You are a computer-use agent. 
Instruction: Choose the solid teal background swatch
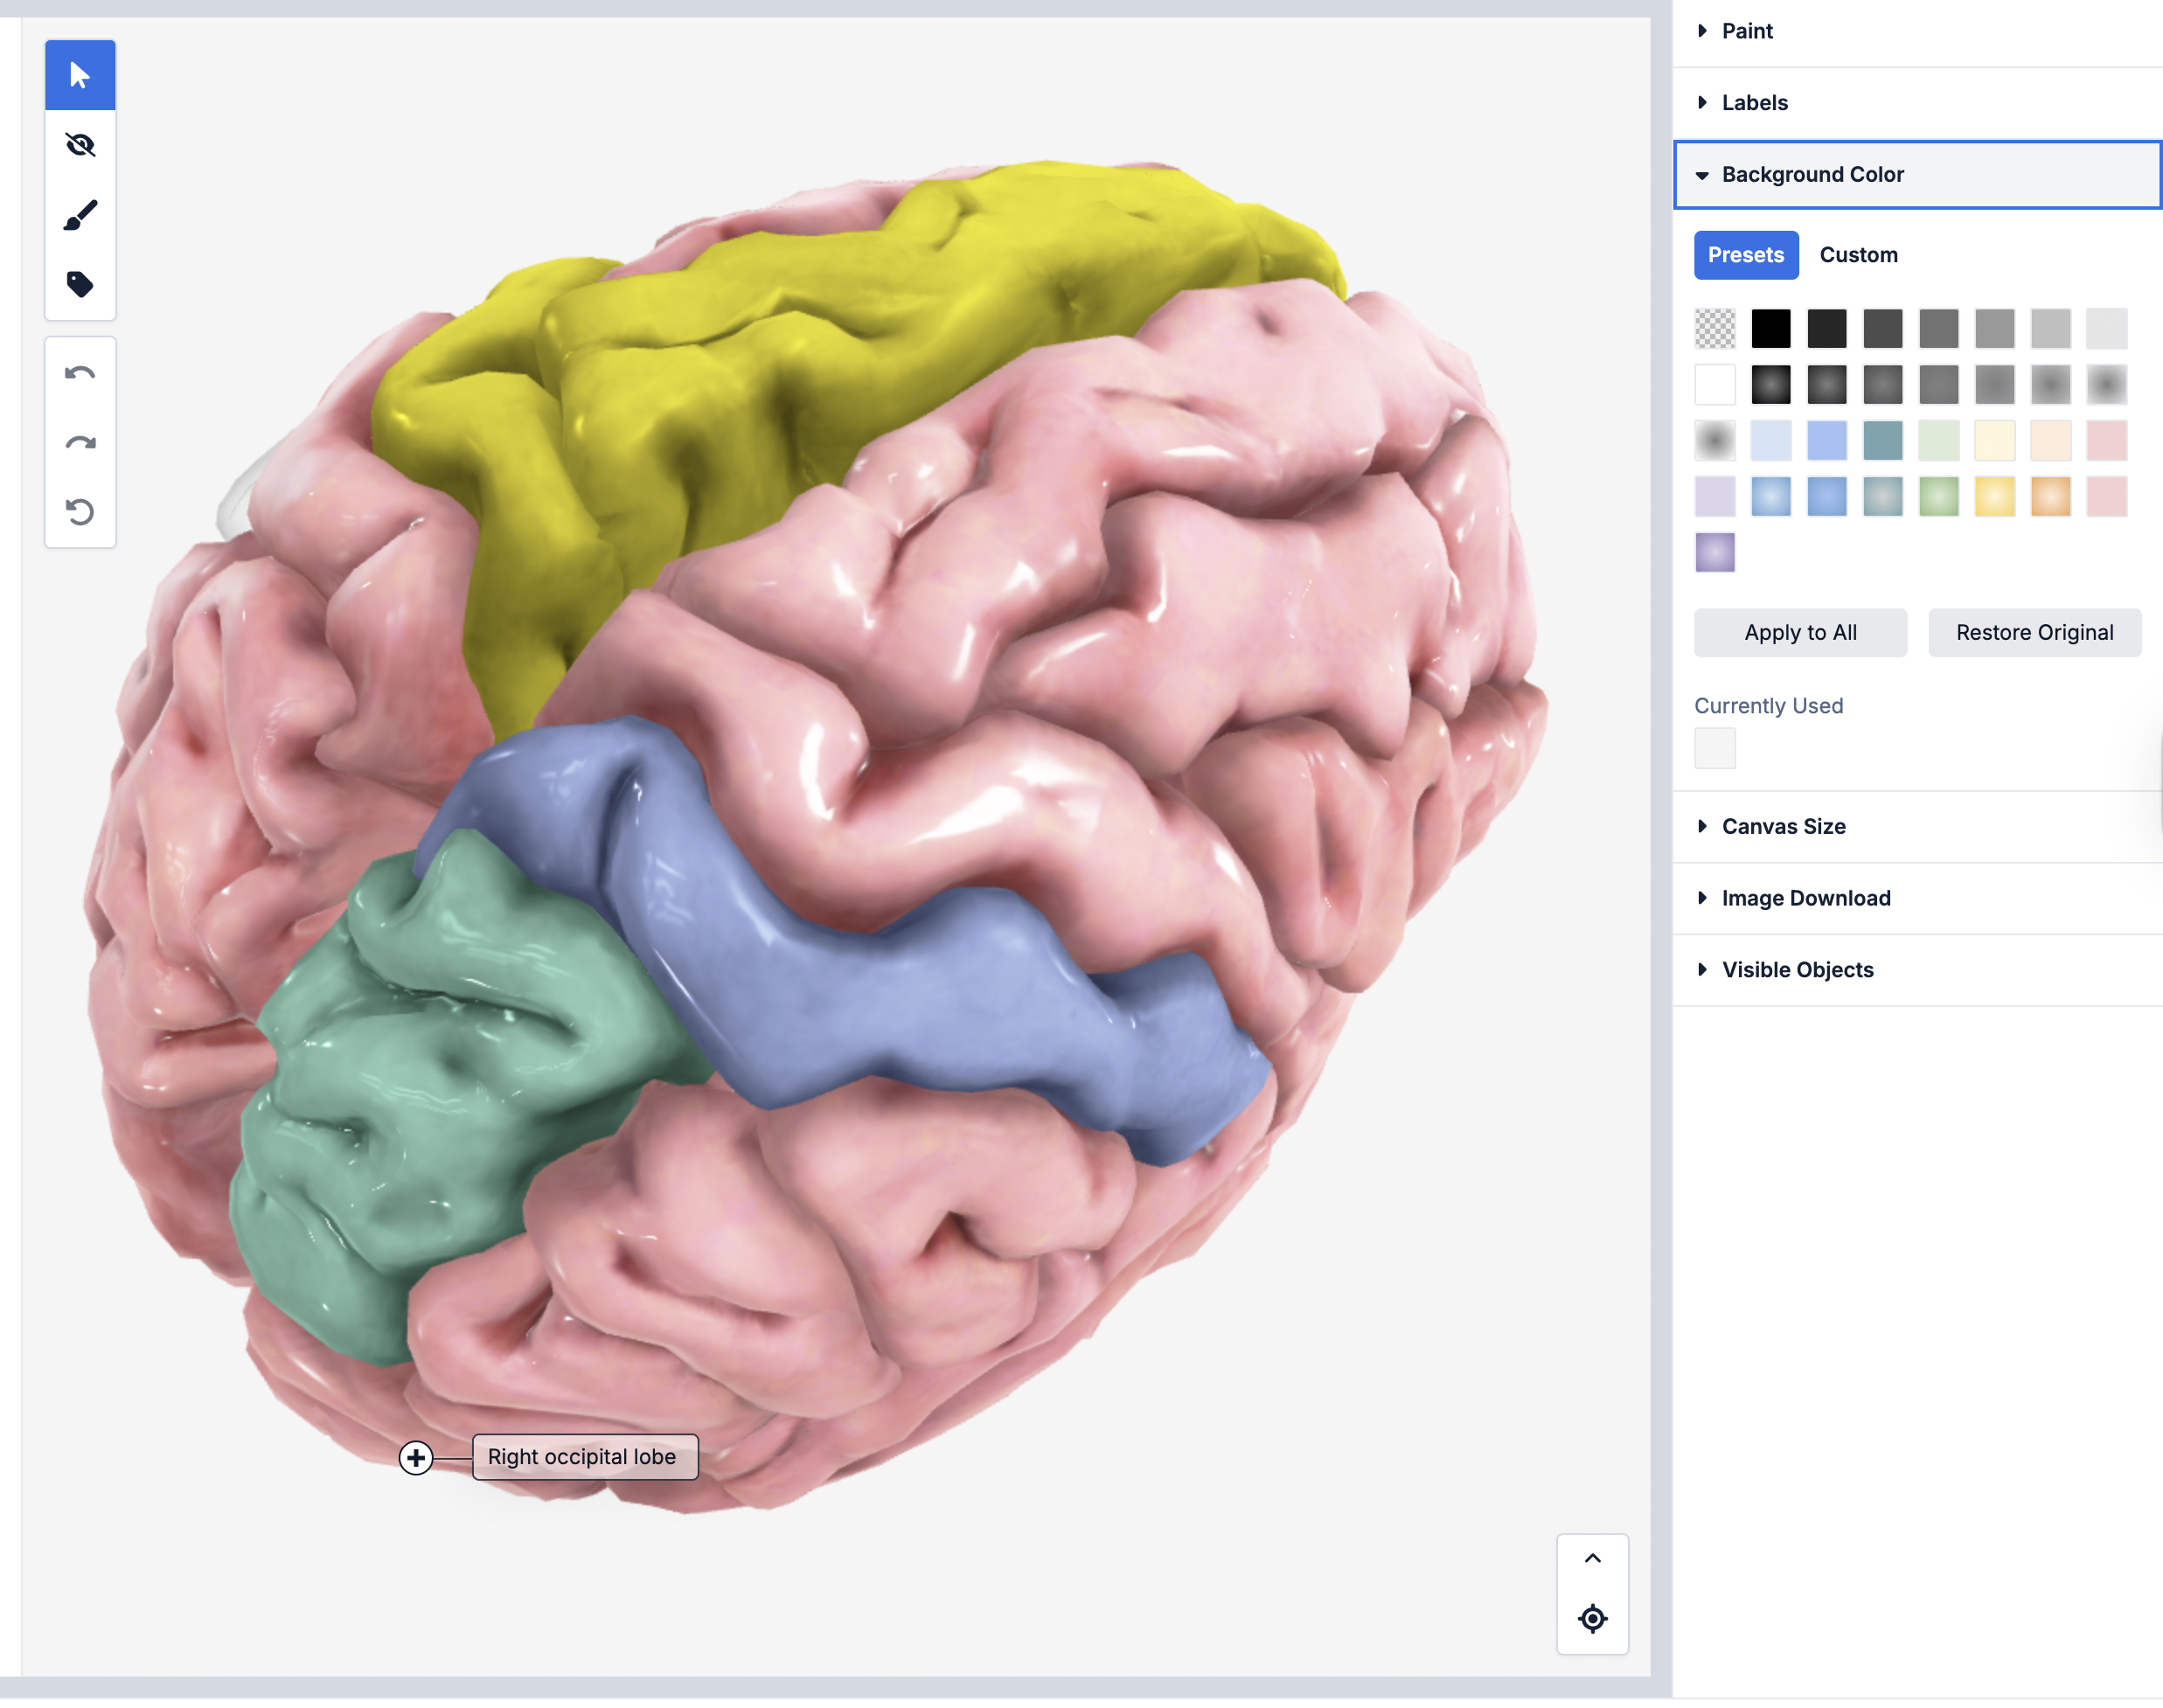(x=1883, y=441)
